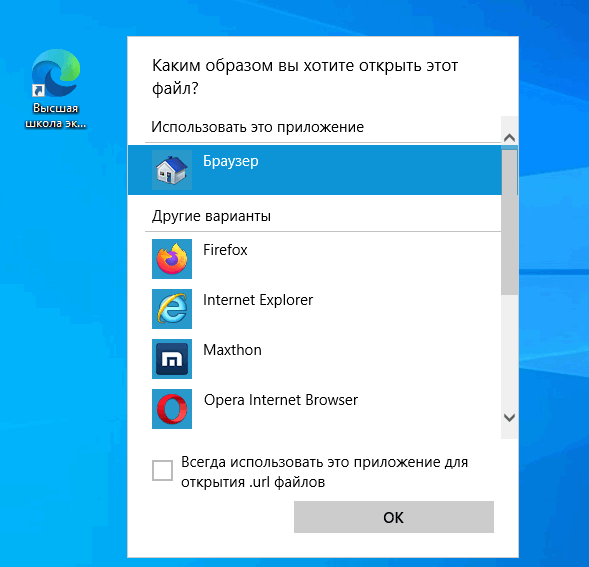Tick the always use this app checkbox
The image size is (589, 567).
pyautogui.click(x=162, y=470)
